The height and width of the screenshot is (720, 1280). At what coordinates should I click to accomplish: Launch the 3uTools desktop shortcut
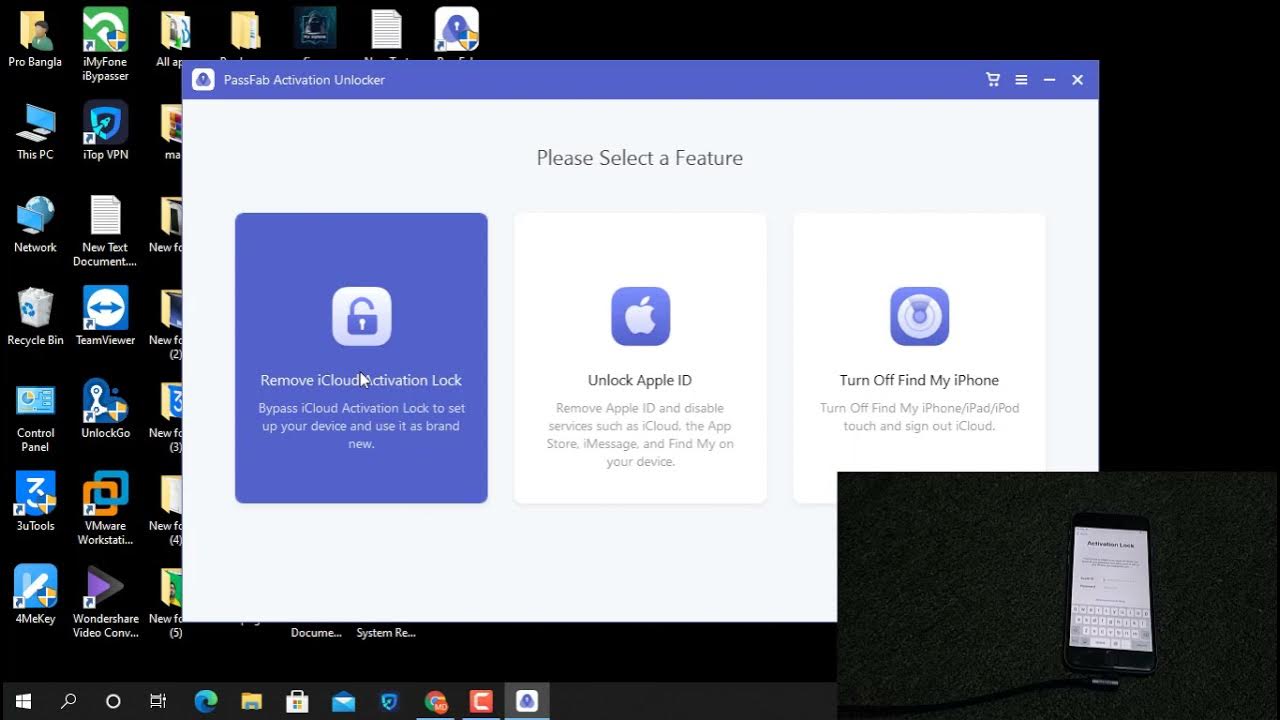(x=35, y=502)
